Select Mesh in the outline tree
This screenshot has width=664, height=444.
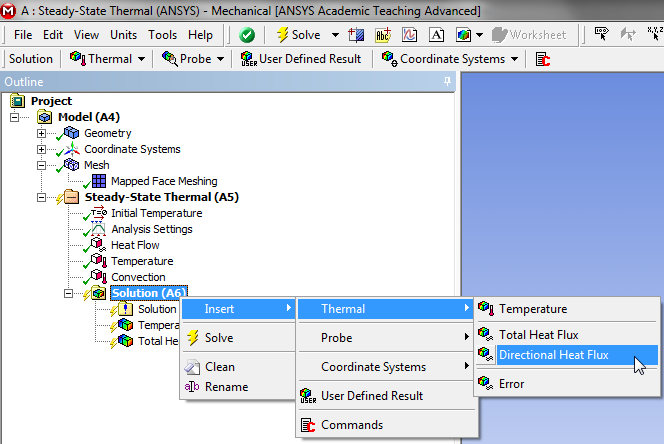pos(97,165)
